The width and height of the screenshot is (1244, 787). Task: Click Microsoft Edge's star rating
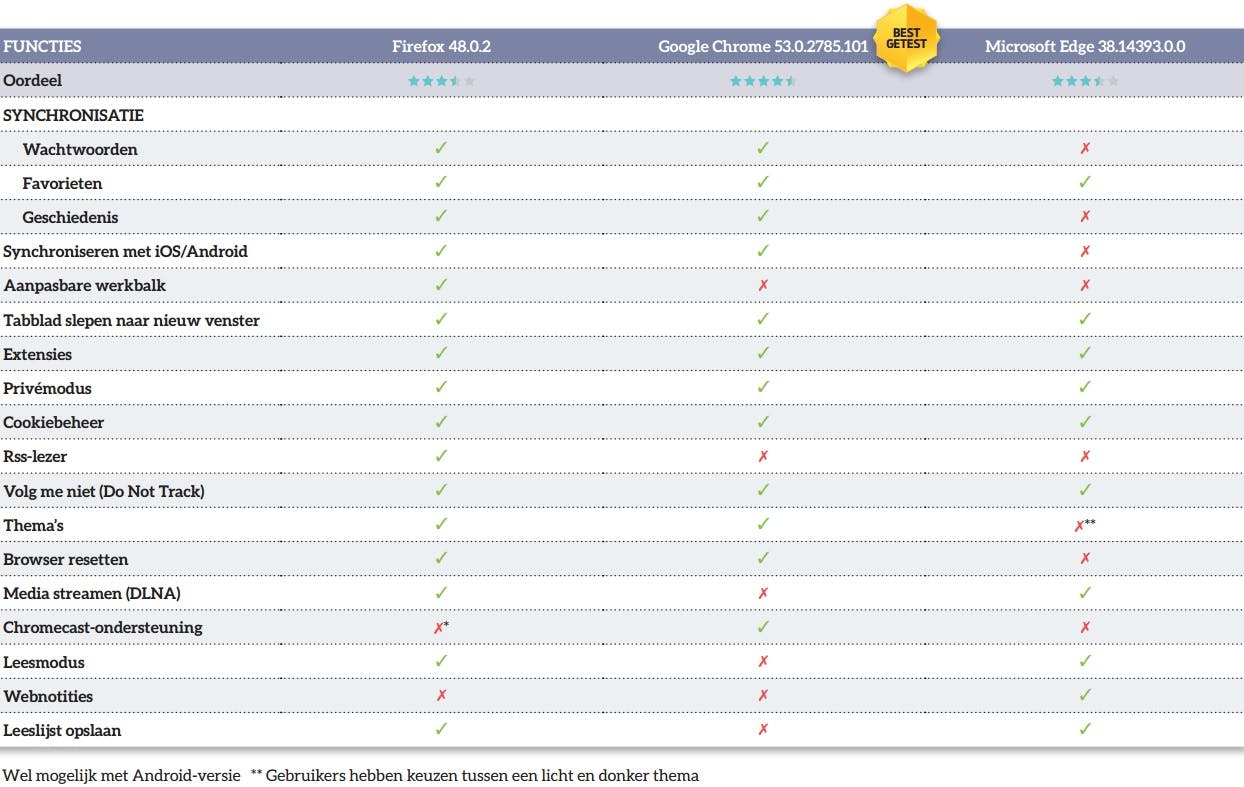click(1085, 81)
